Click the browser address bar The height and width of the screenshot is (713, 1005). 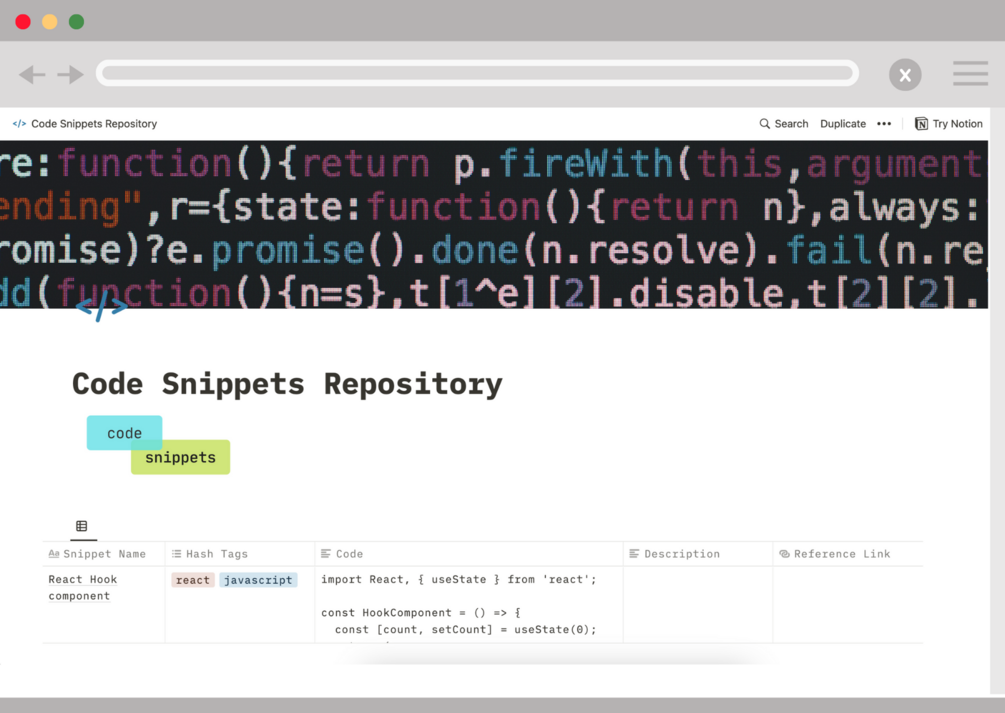[478, 73]
